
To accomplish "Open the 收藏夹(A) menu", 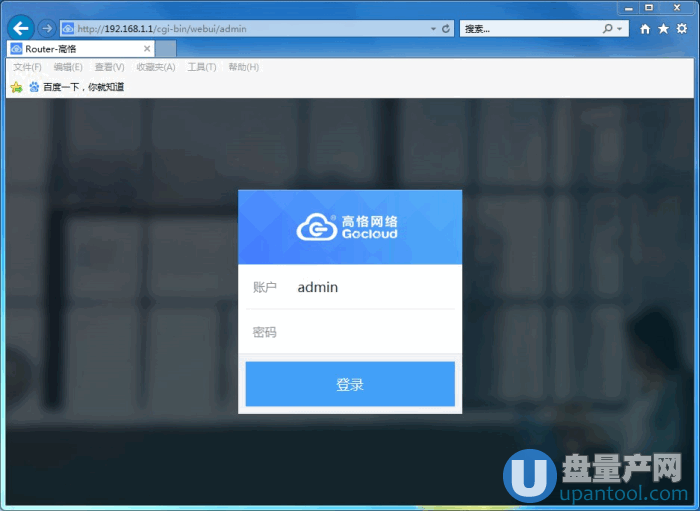I will tap(155, 67).
